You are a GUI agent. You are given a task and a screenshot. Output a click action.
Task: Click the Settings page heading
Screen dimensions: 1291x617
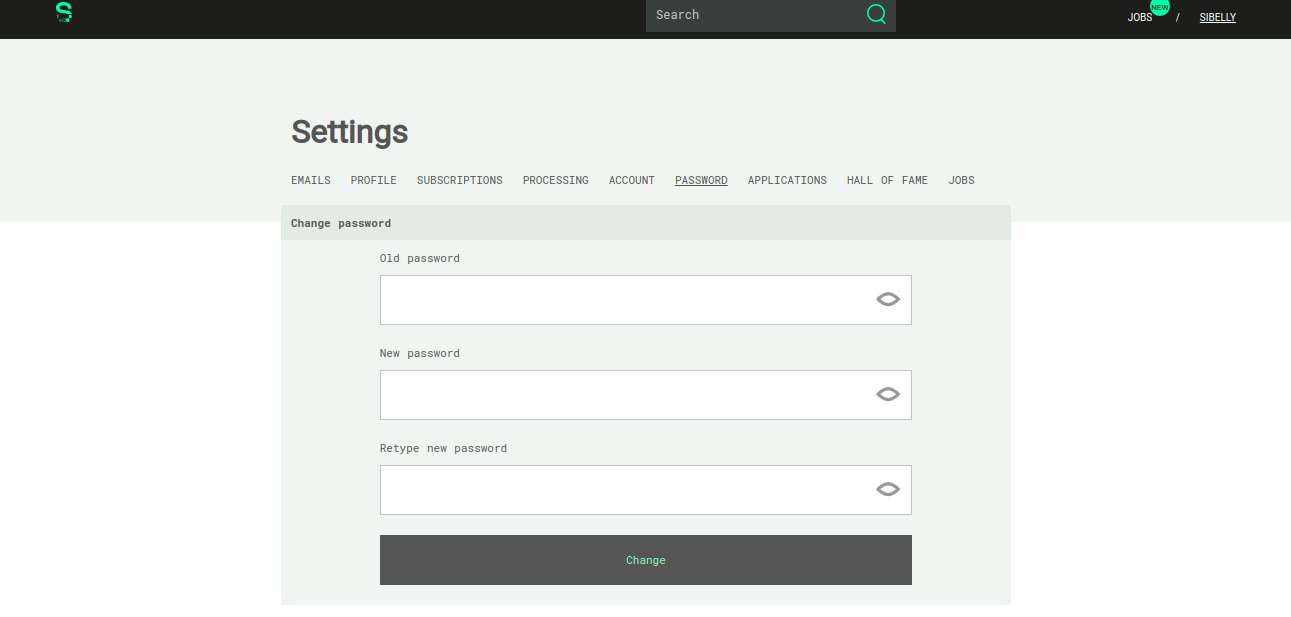[x=350, y=132]
